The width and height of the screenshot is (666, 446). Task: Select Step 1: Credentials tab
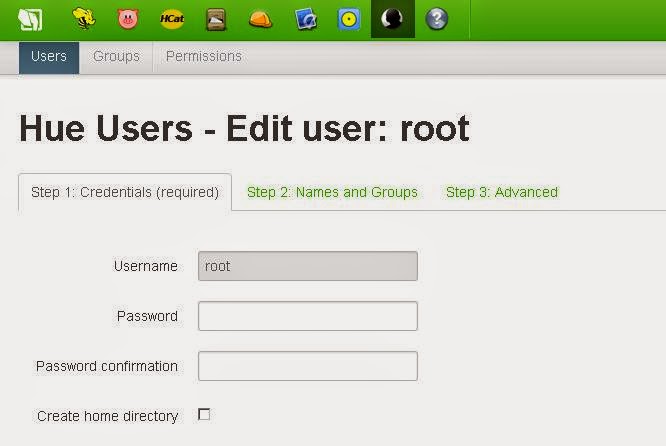click(125, 192)
